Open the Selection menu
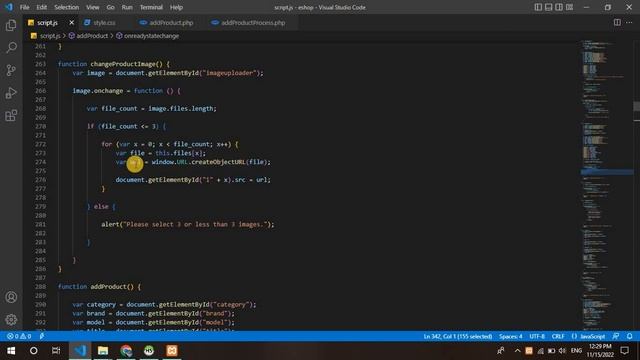The image size is (640, 360). coord(67,7)
